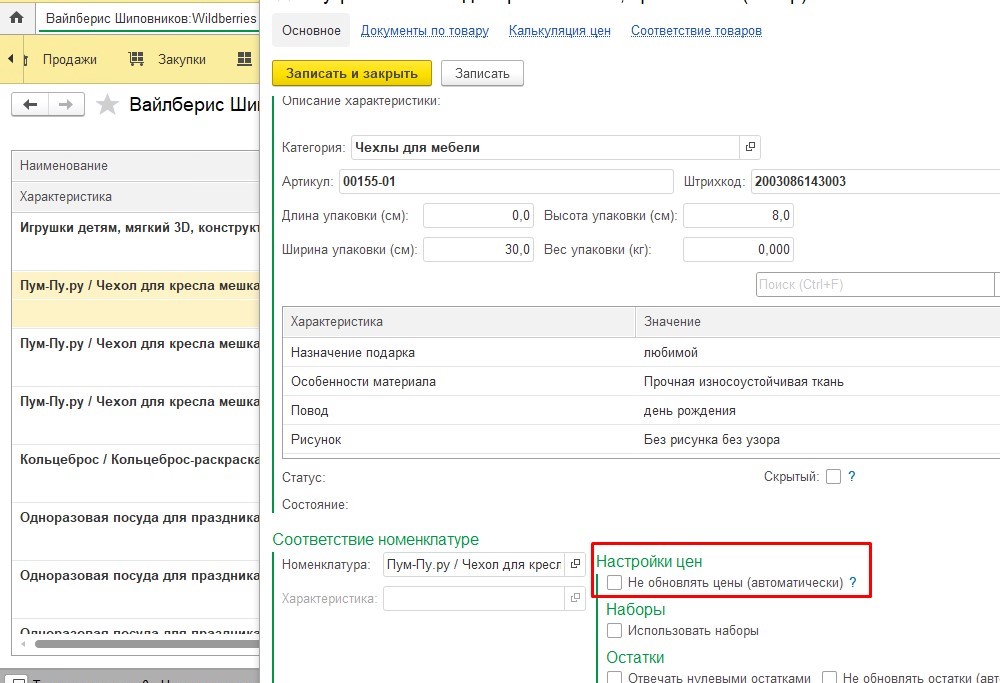Click the Номенклатура input field
The image size is (1000, 683).
click(474, 564)
